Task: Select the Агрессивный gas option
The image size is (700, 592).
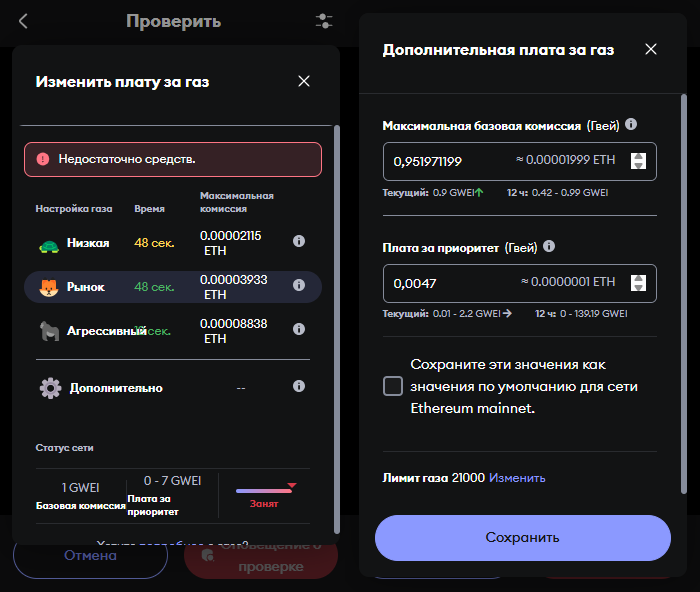Action: tap(173, 331)
